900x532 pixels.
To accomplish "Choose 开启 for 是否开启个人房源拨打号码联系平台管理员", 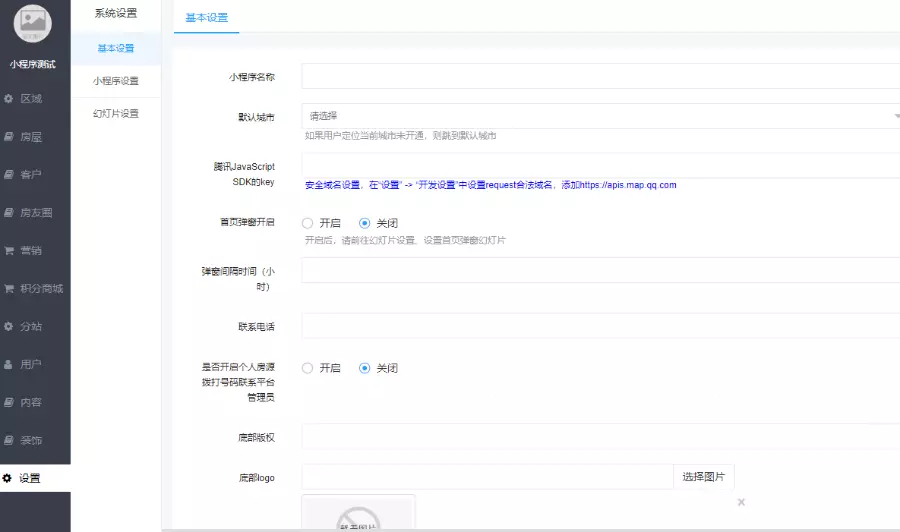I will [x=308, y=368].
